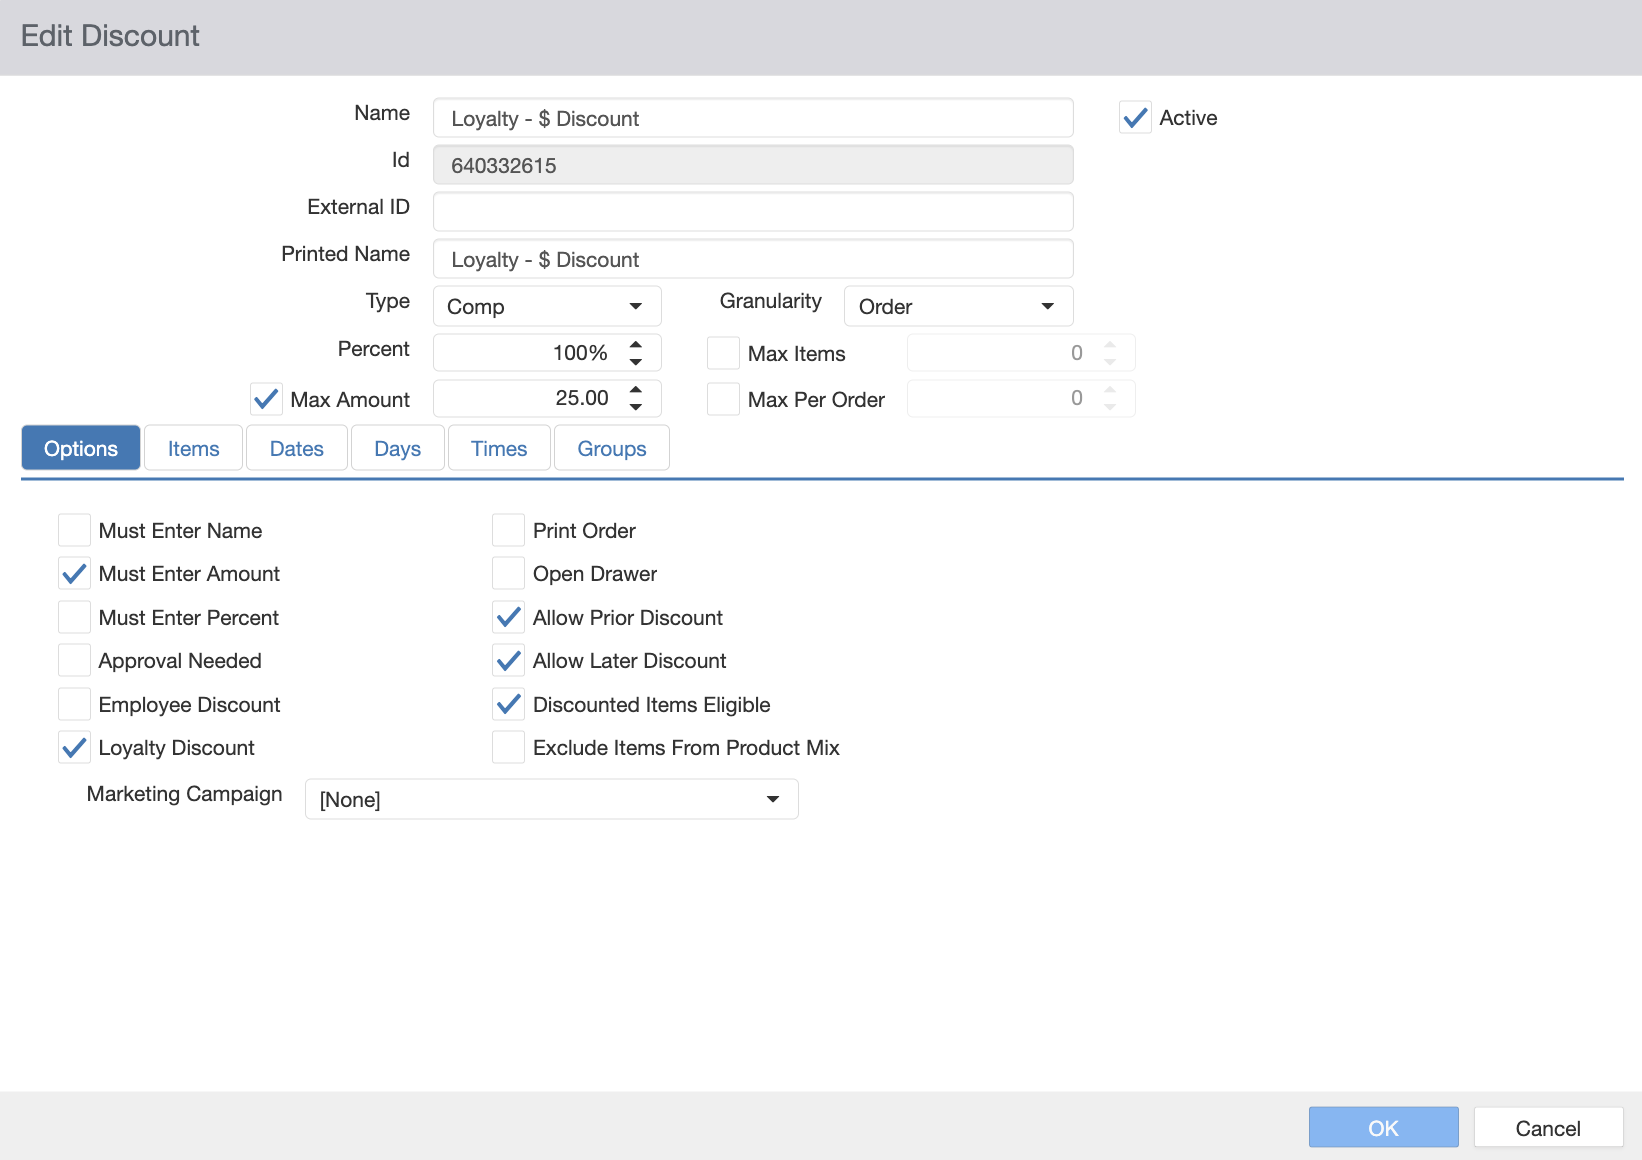Click OK to save the discount
Image resolution: width=1642 pixels, height=1160 pixels.
(1383, 1127)
